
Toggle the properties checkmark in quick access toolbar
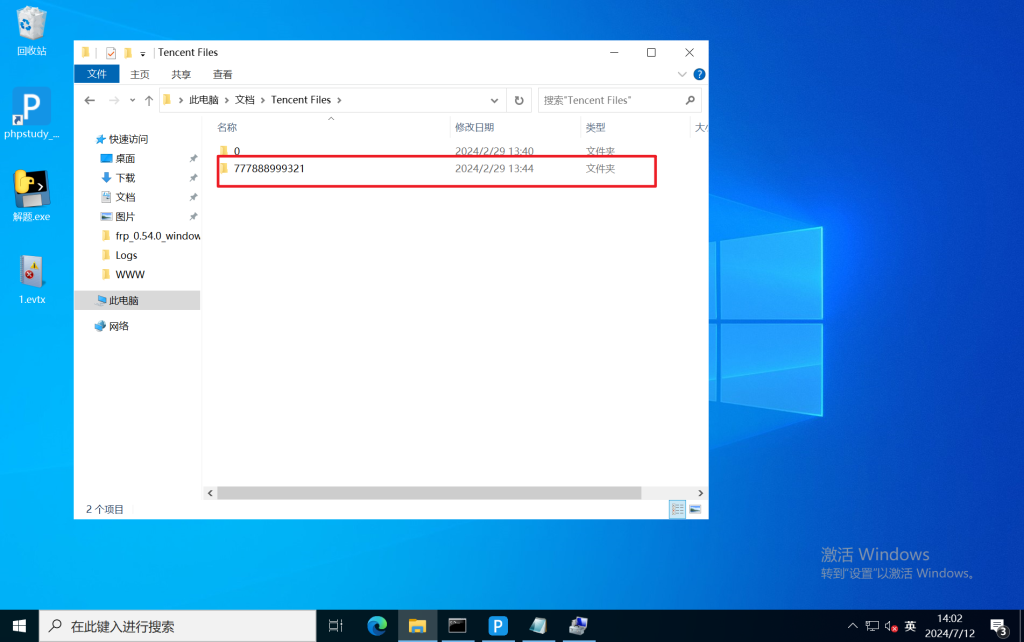111,53
